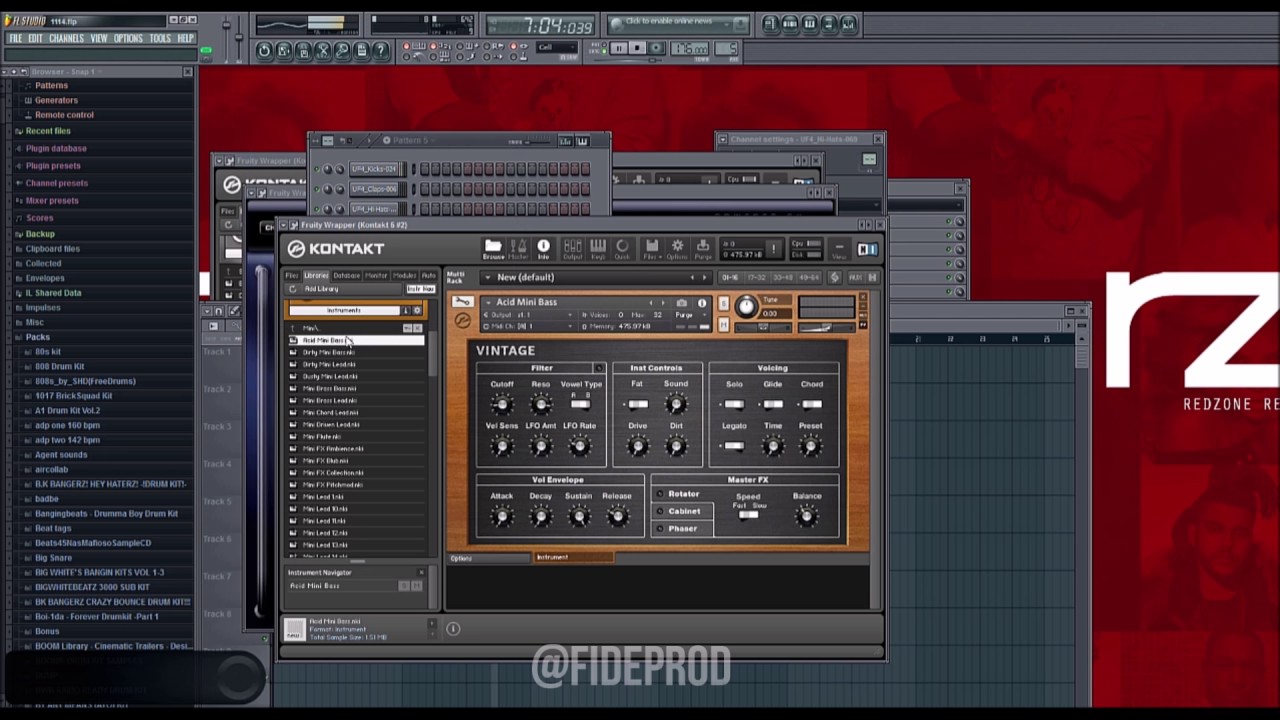Open instrument edit mode with wrench icon
The height and width of the screenshot is (720, 1280).
462,301
